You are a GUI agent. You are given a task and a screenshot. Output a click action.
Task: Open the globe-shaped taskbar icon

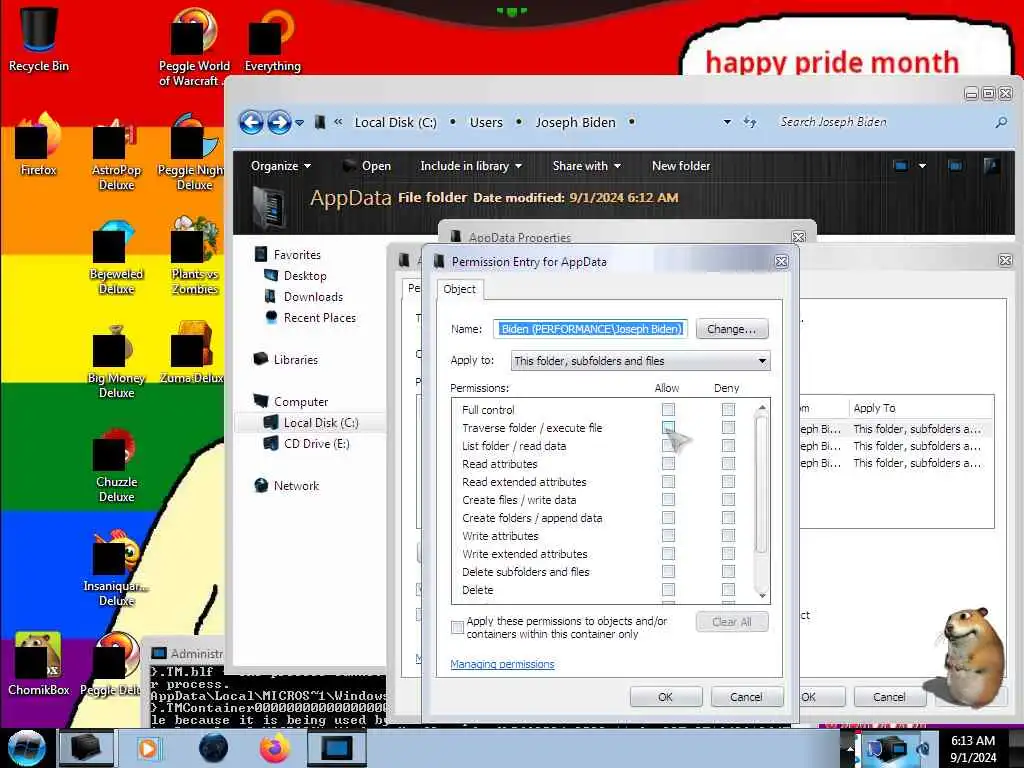pos(213,748)
